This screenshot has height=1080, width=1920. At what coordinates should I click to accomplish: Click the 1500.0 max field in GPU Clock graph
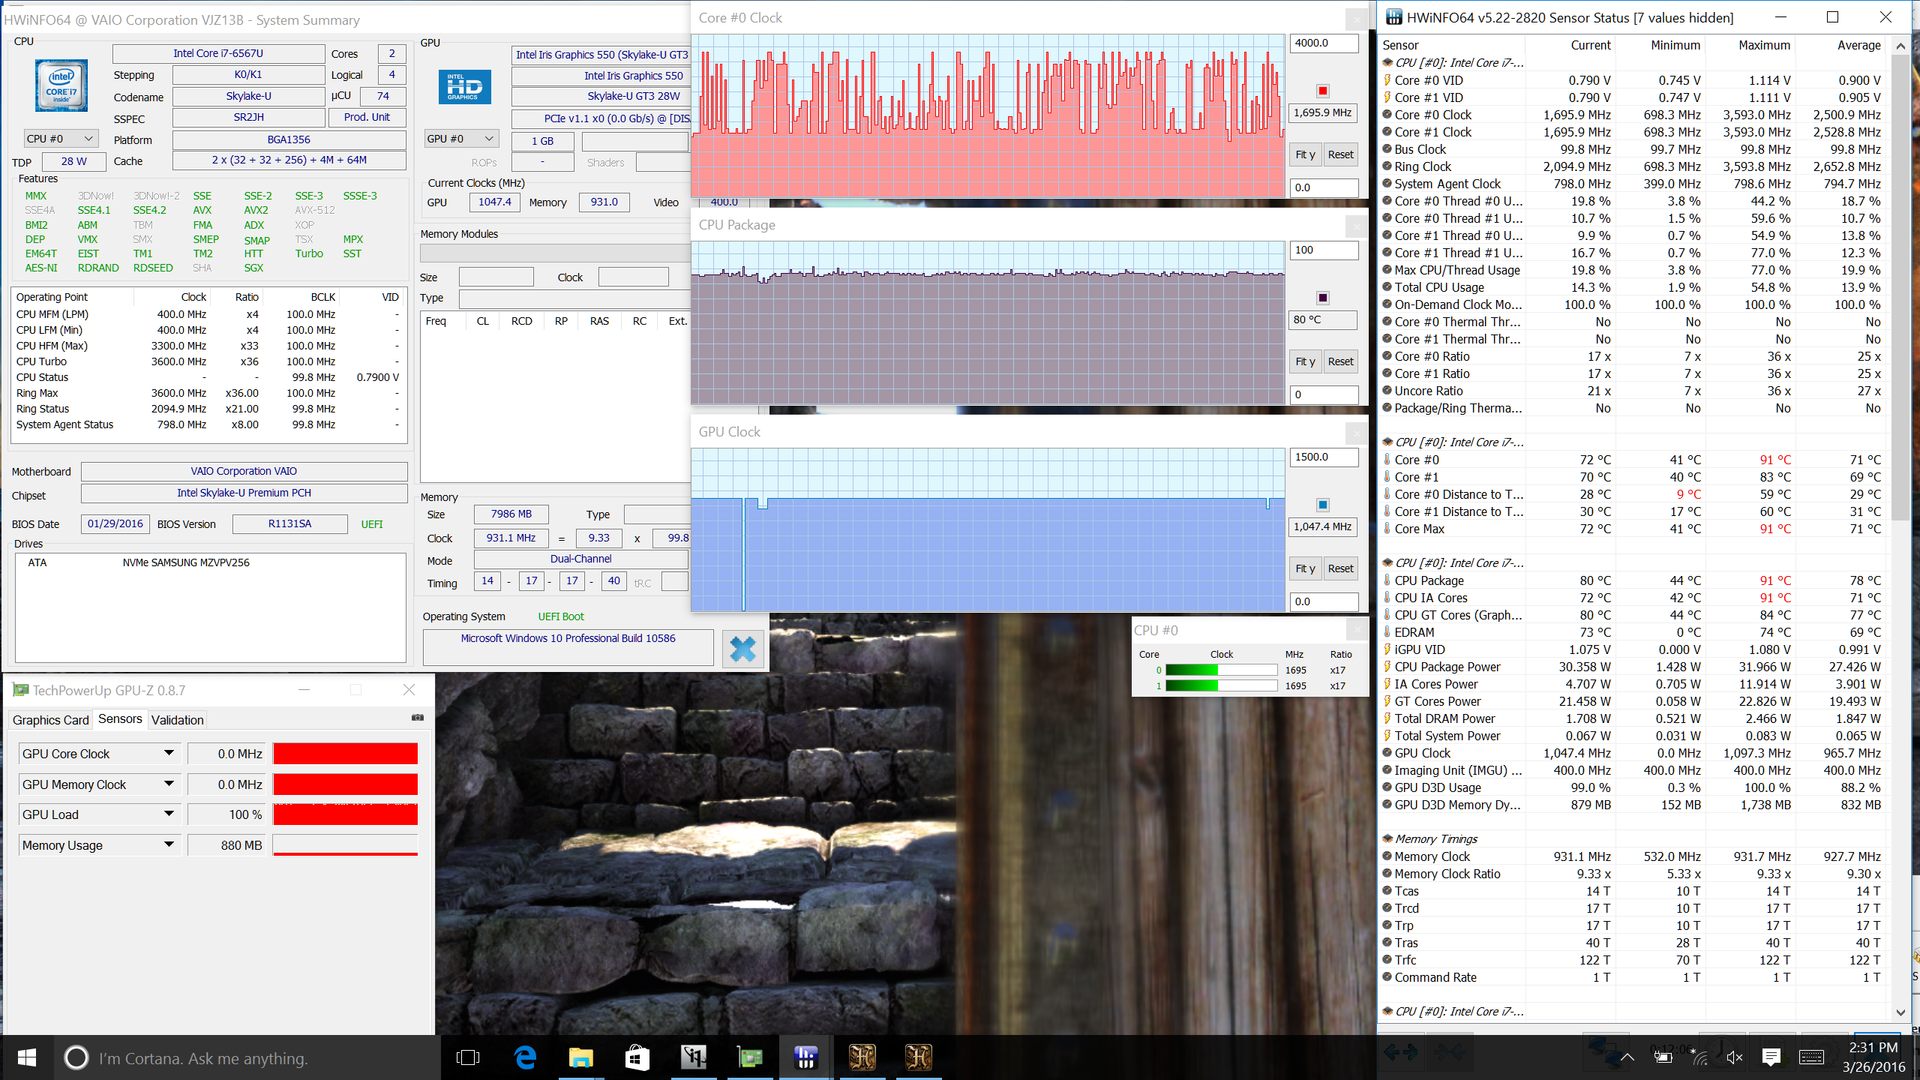(1324, 457)
